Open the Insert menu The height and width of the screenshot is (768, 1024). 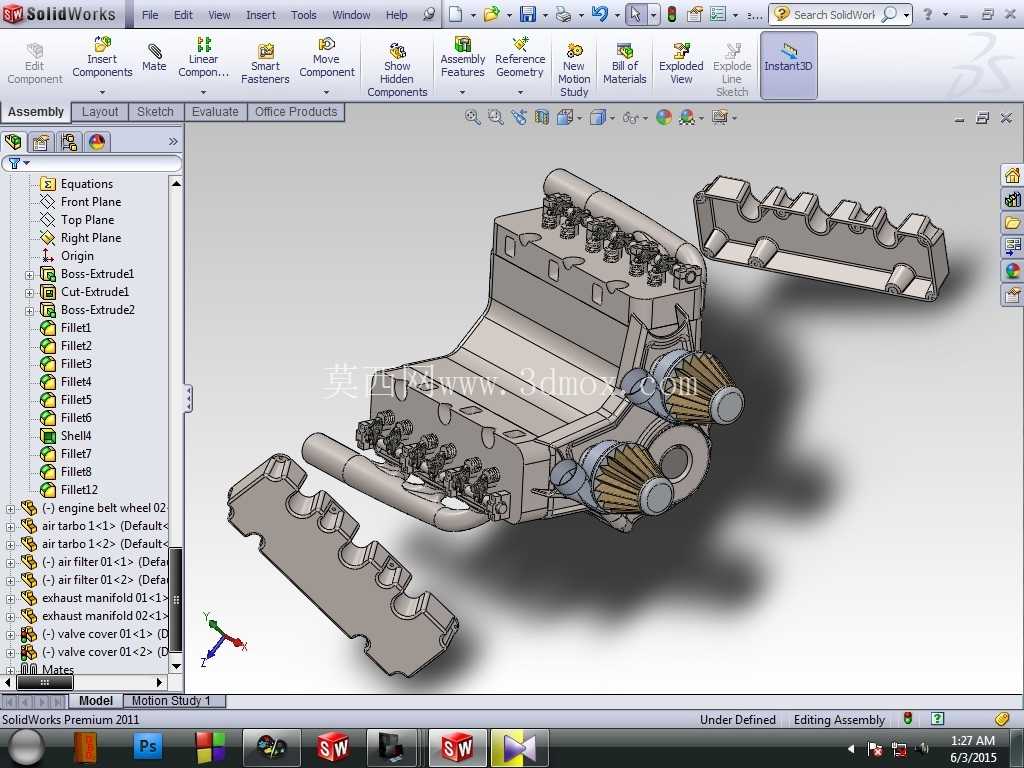tap(261, 14)
